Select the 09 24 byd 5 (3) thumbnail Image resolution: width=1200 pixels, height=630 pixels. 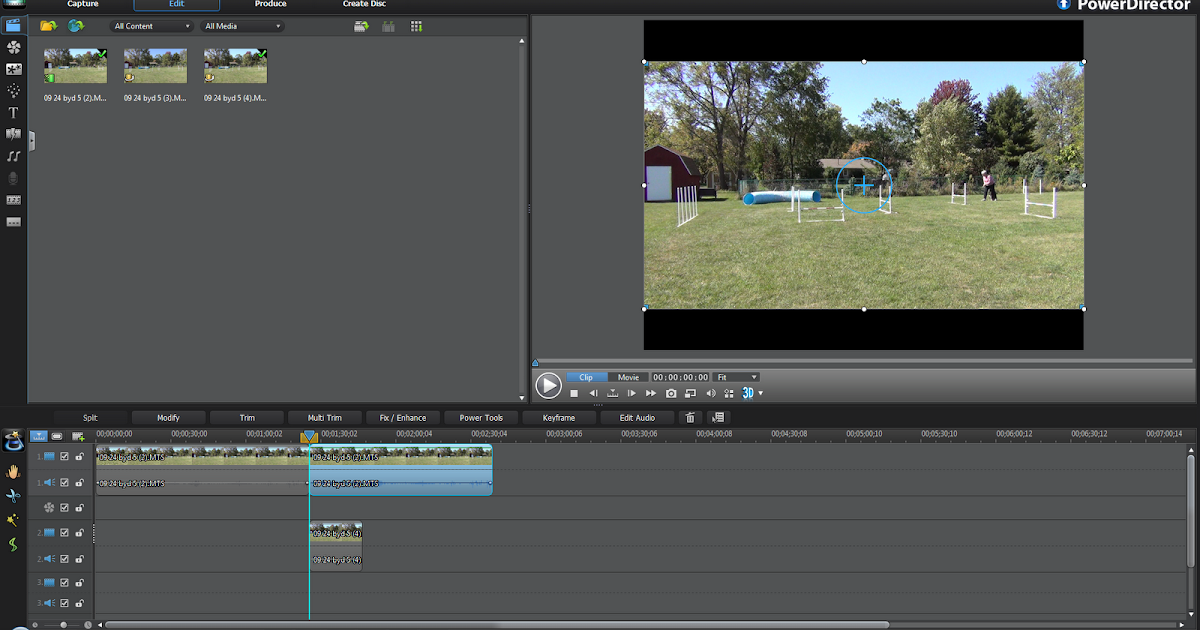tap(155, 64)
